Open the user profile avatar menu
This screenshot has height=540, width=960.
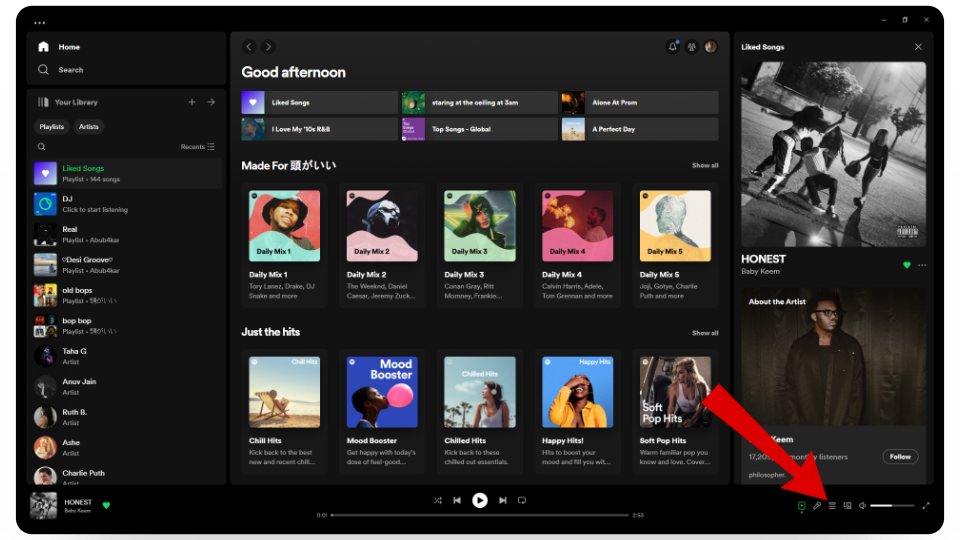click(x=711, y=47)
